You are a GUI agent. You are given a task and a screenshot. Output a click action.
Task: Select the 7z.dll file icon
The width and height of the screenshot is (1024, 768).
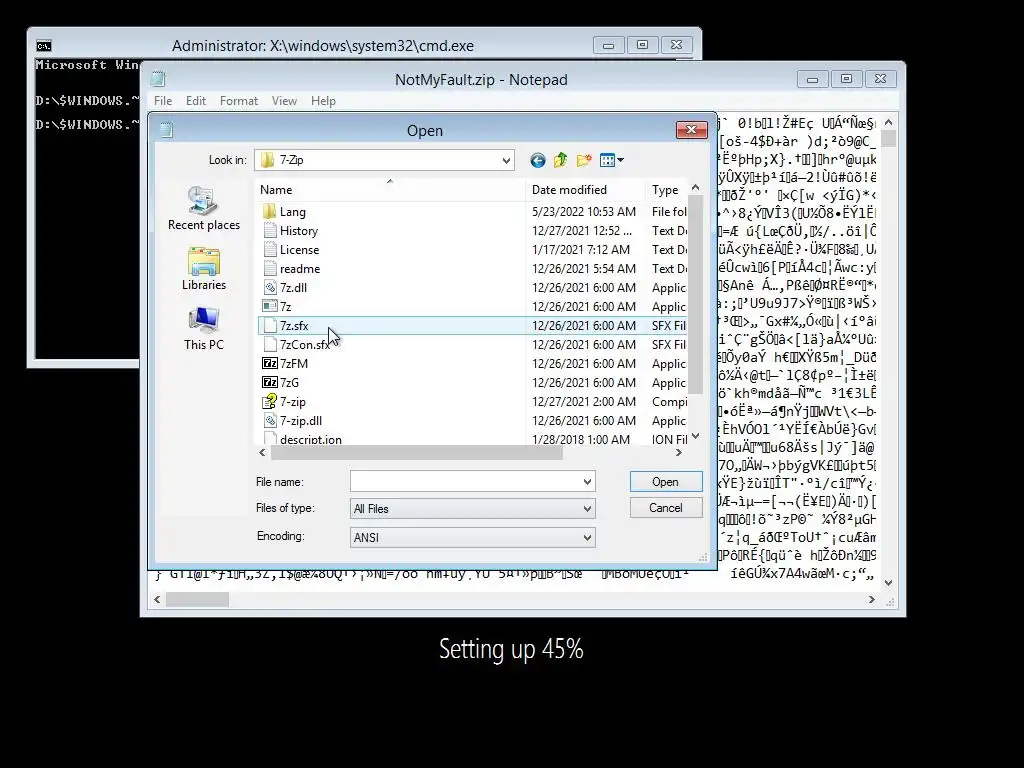270,287
